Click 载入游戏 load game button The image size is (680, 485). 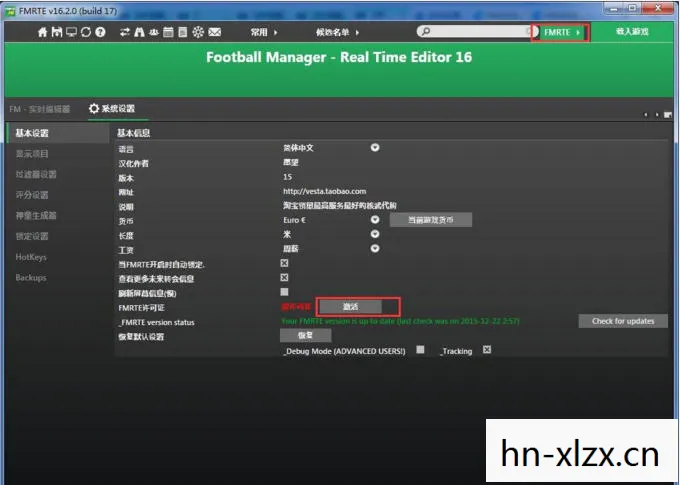tap(632, 32)
